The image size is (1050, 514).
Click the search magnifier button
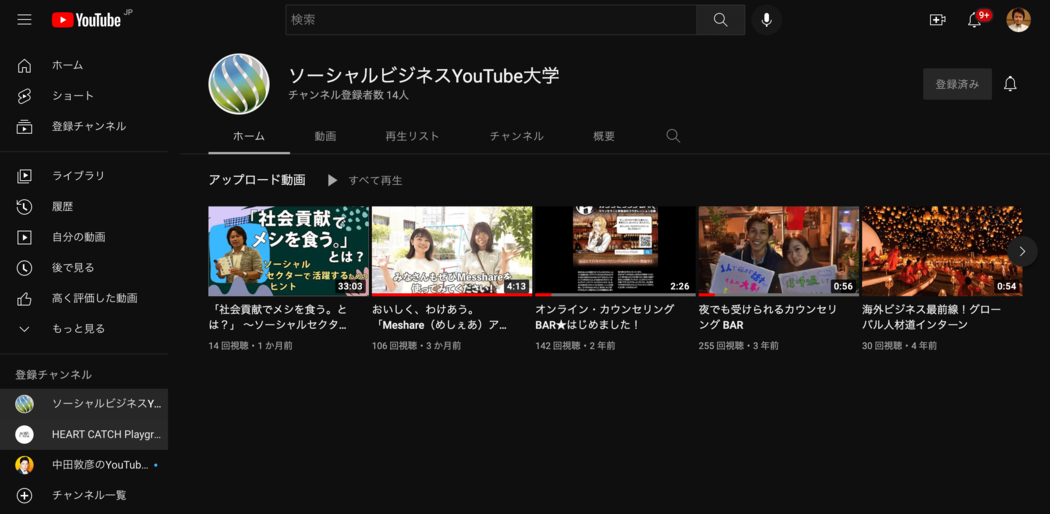[720, 20]
